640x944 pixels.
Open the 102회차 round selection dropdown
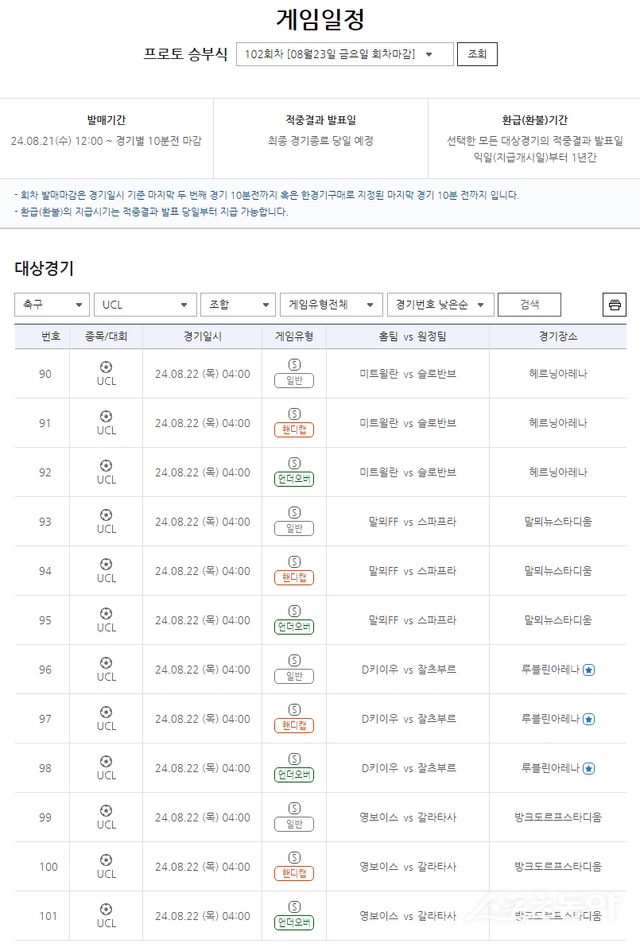pos(344,54)
